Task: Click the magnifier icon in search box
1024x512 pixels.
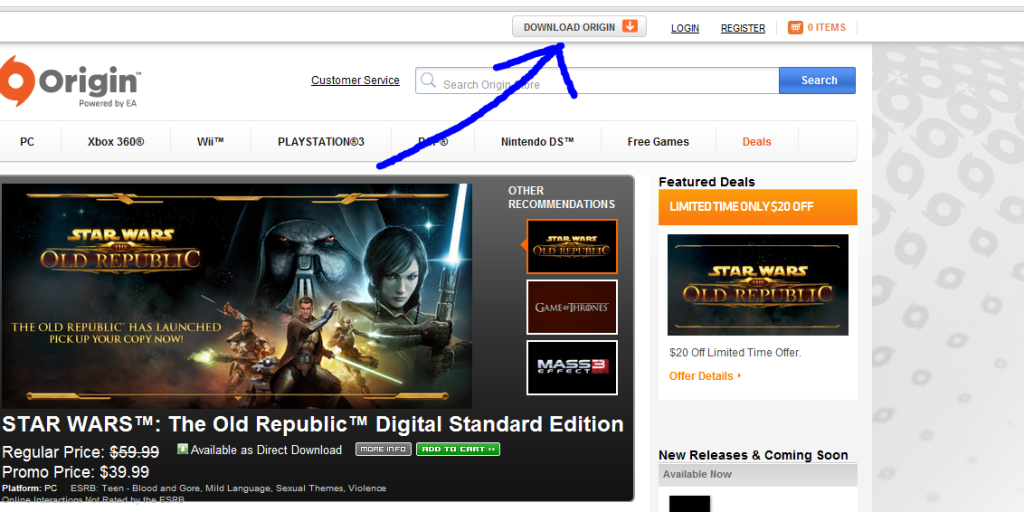Action: [x=428, y=80]
